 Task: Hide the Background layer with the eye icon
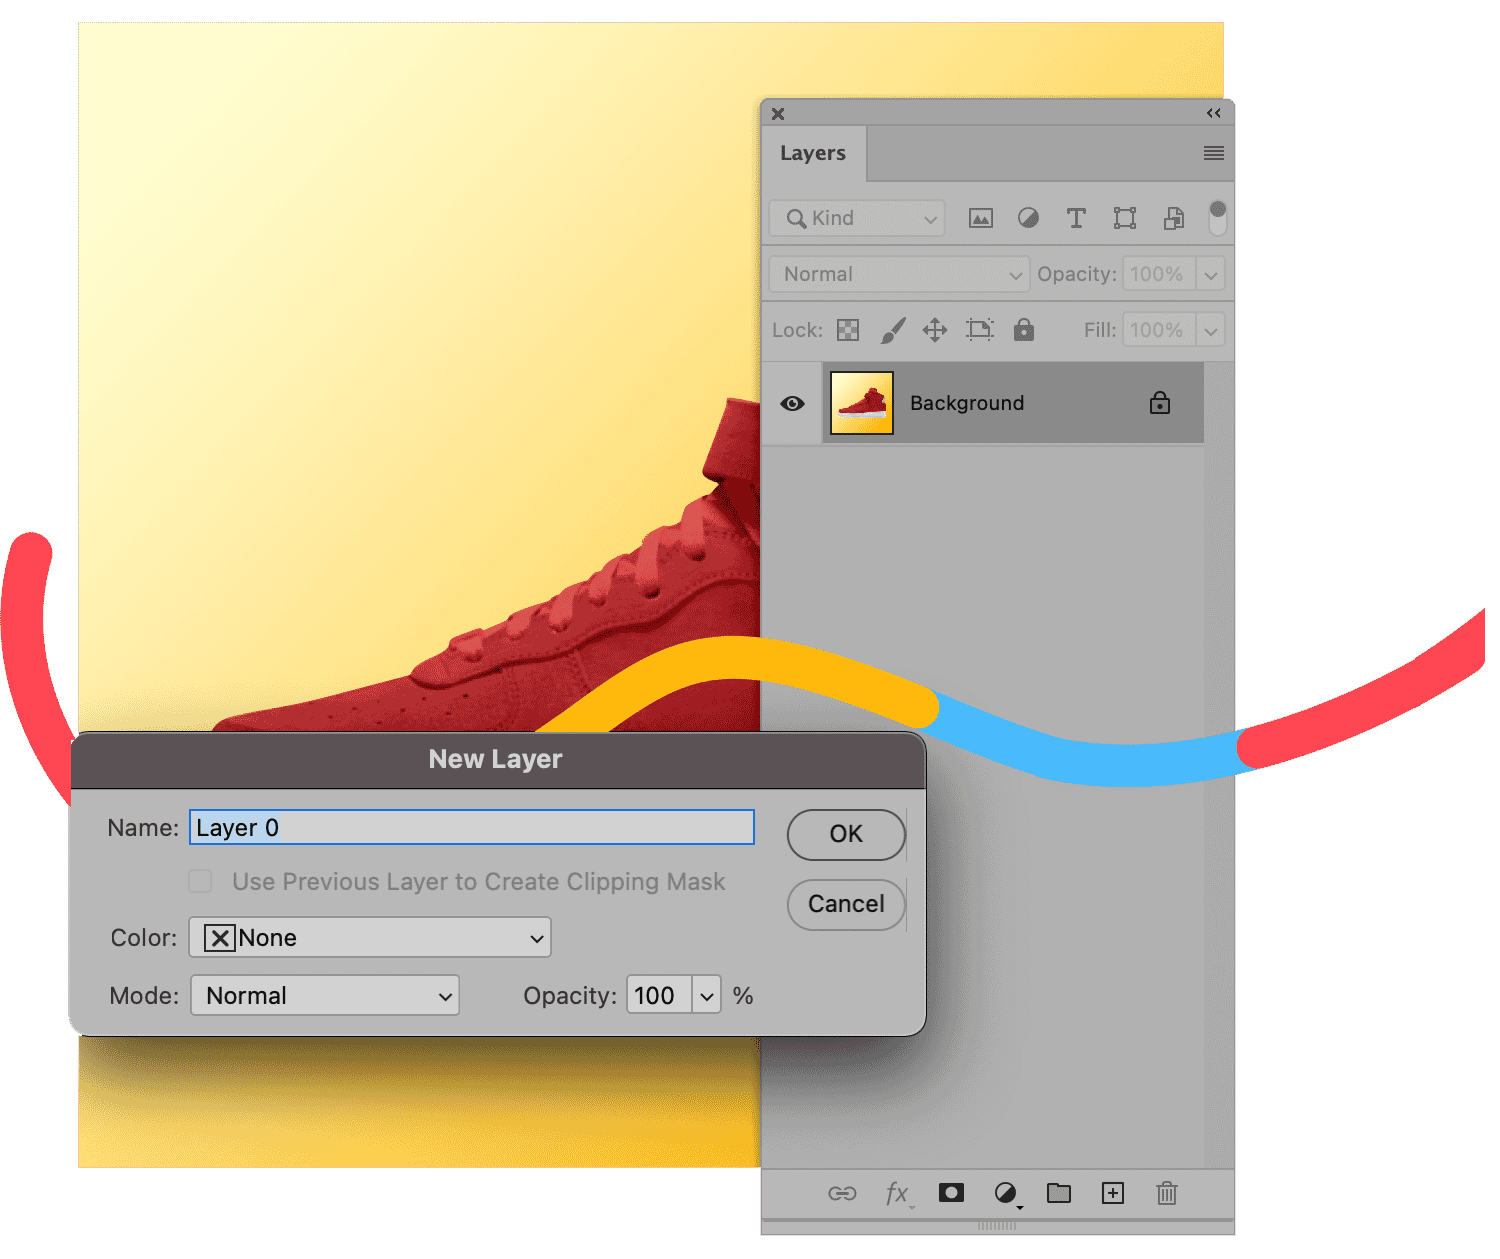[x=792, y=404]
